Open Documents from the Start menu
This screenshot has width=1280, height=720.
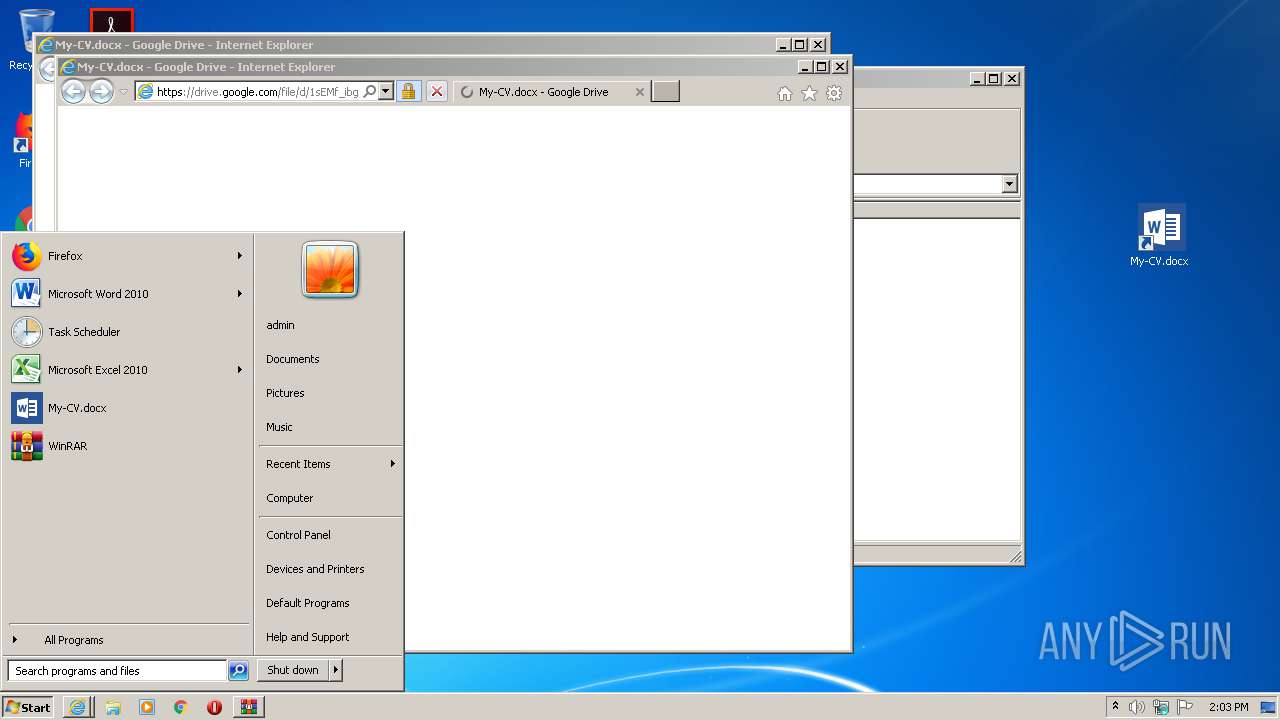tap(330, 359)
